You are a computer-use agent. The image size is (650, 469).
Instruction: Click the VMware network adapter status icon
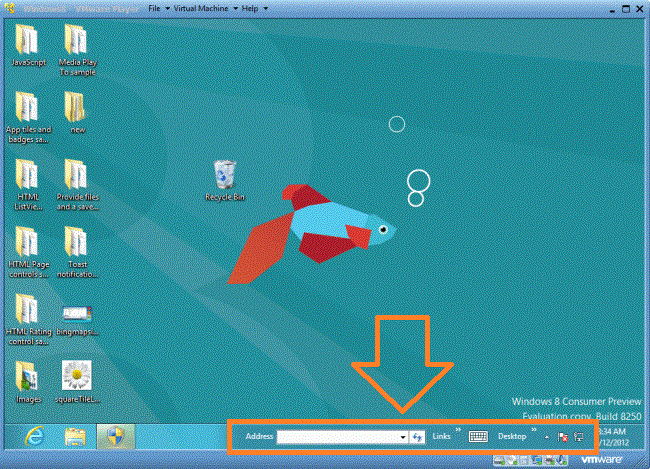click(x=537, y=460)
